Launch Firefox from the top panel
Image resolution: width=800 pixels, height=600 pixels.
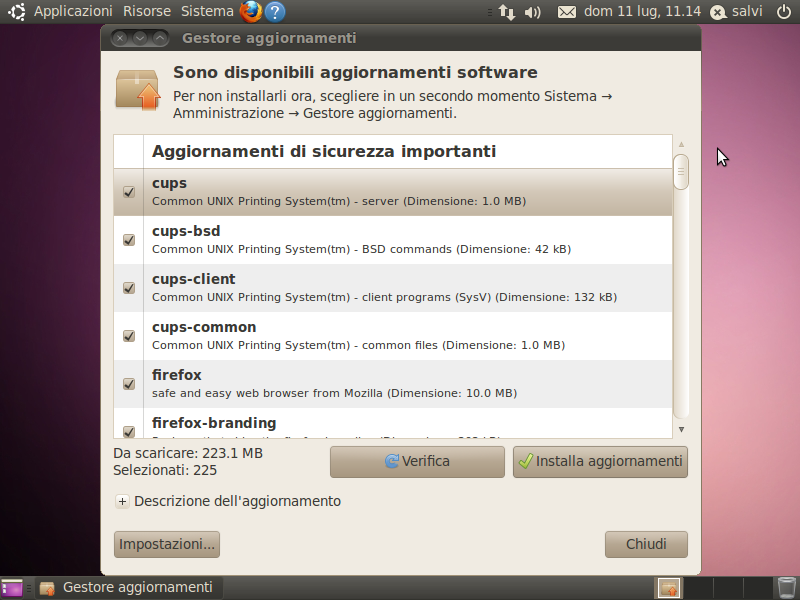251,11
